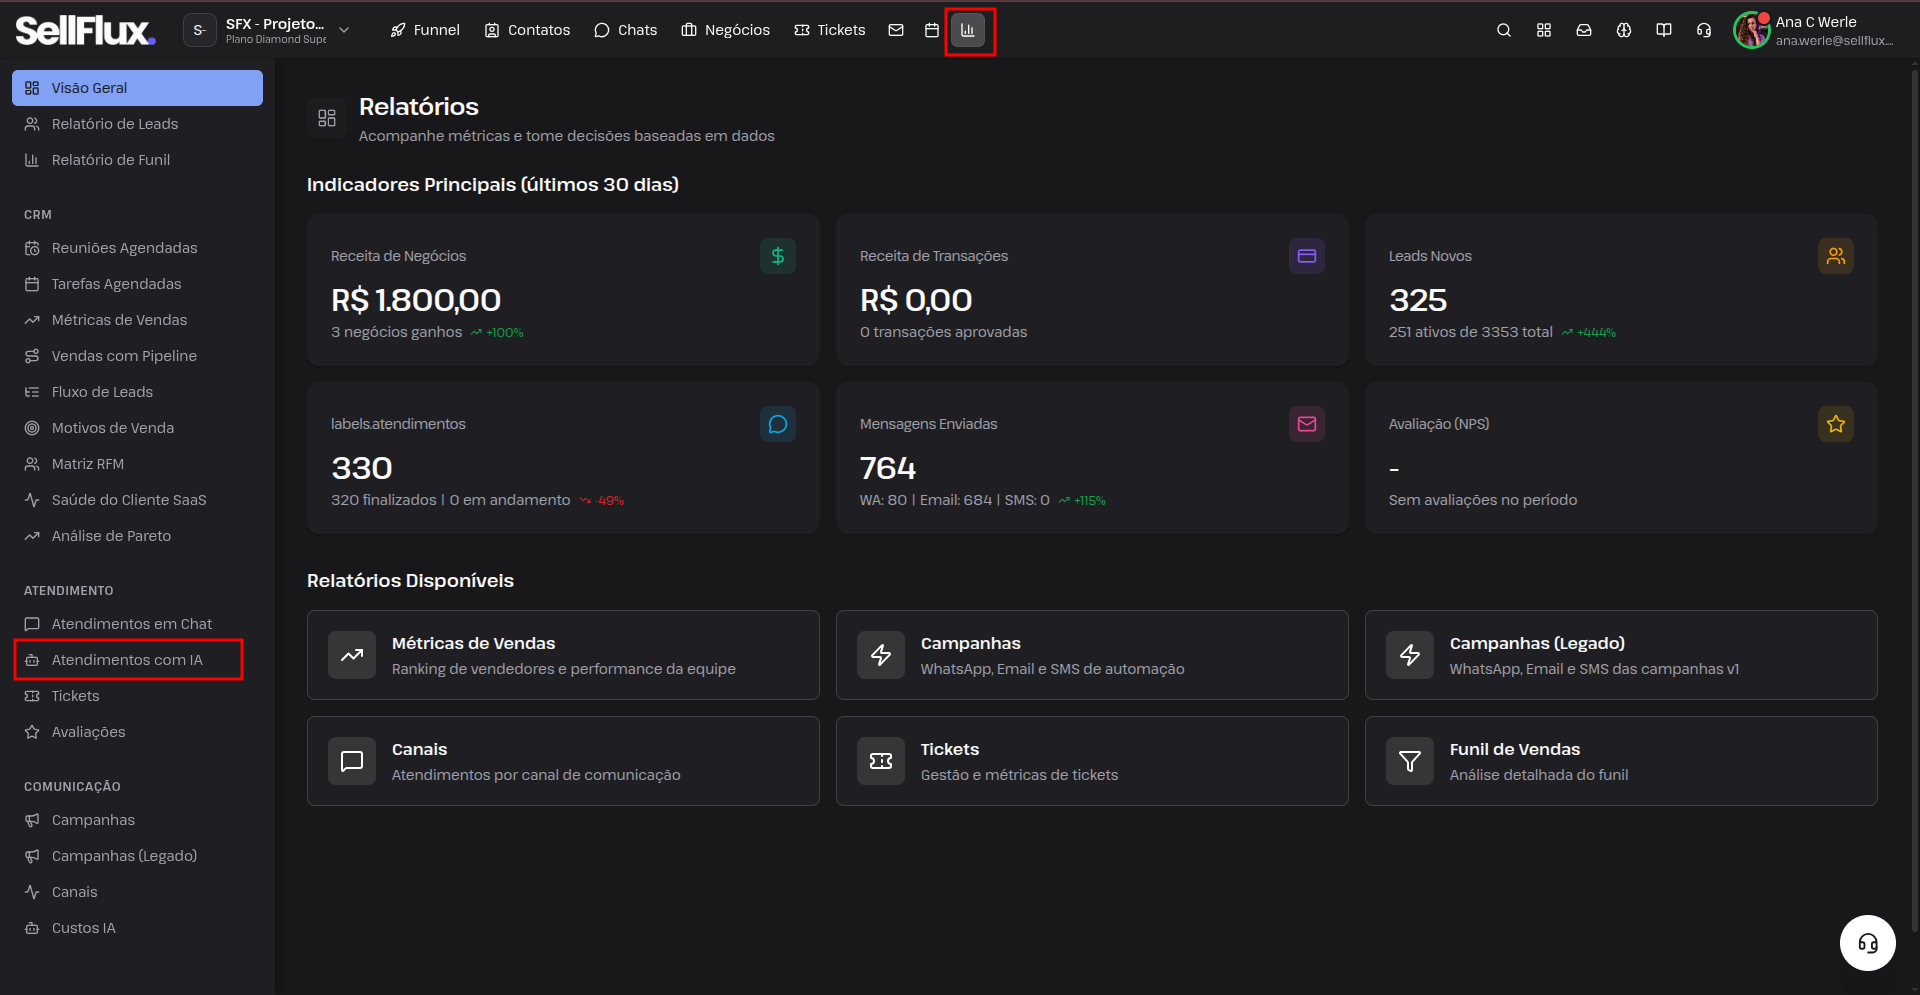The image size is (1920, 995).
Task: Open the Funil de Vendas report card
Action: click(x=1621, y=761)
